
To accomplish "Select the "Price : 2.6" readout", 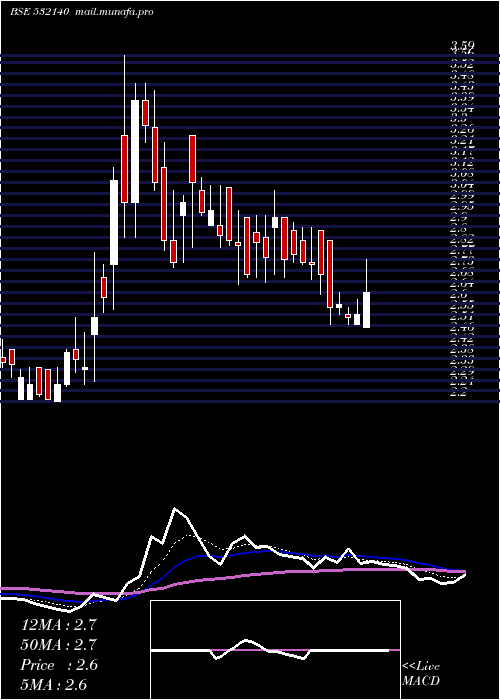I will pos(58,665).
